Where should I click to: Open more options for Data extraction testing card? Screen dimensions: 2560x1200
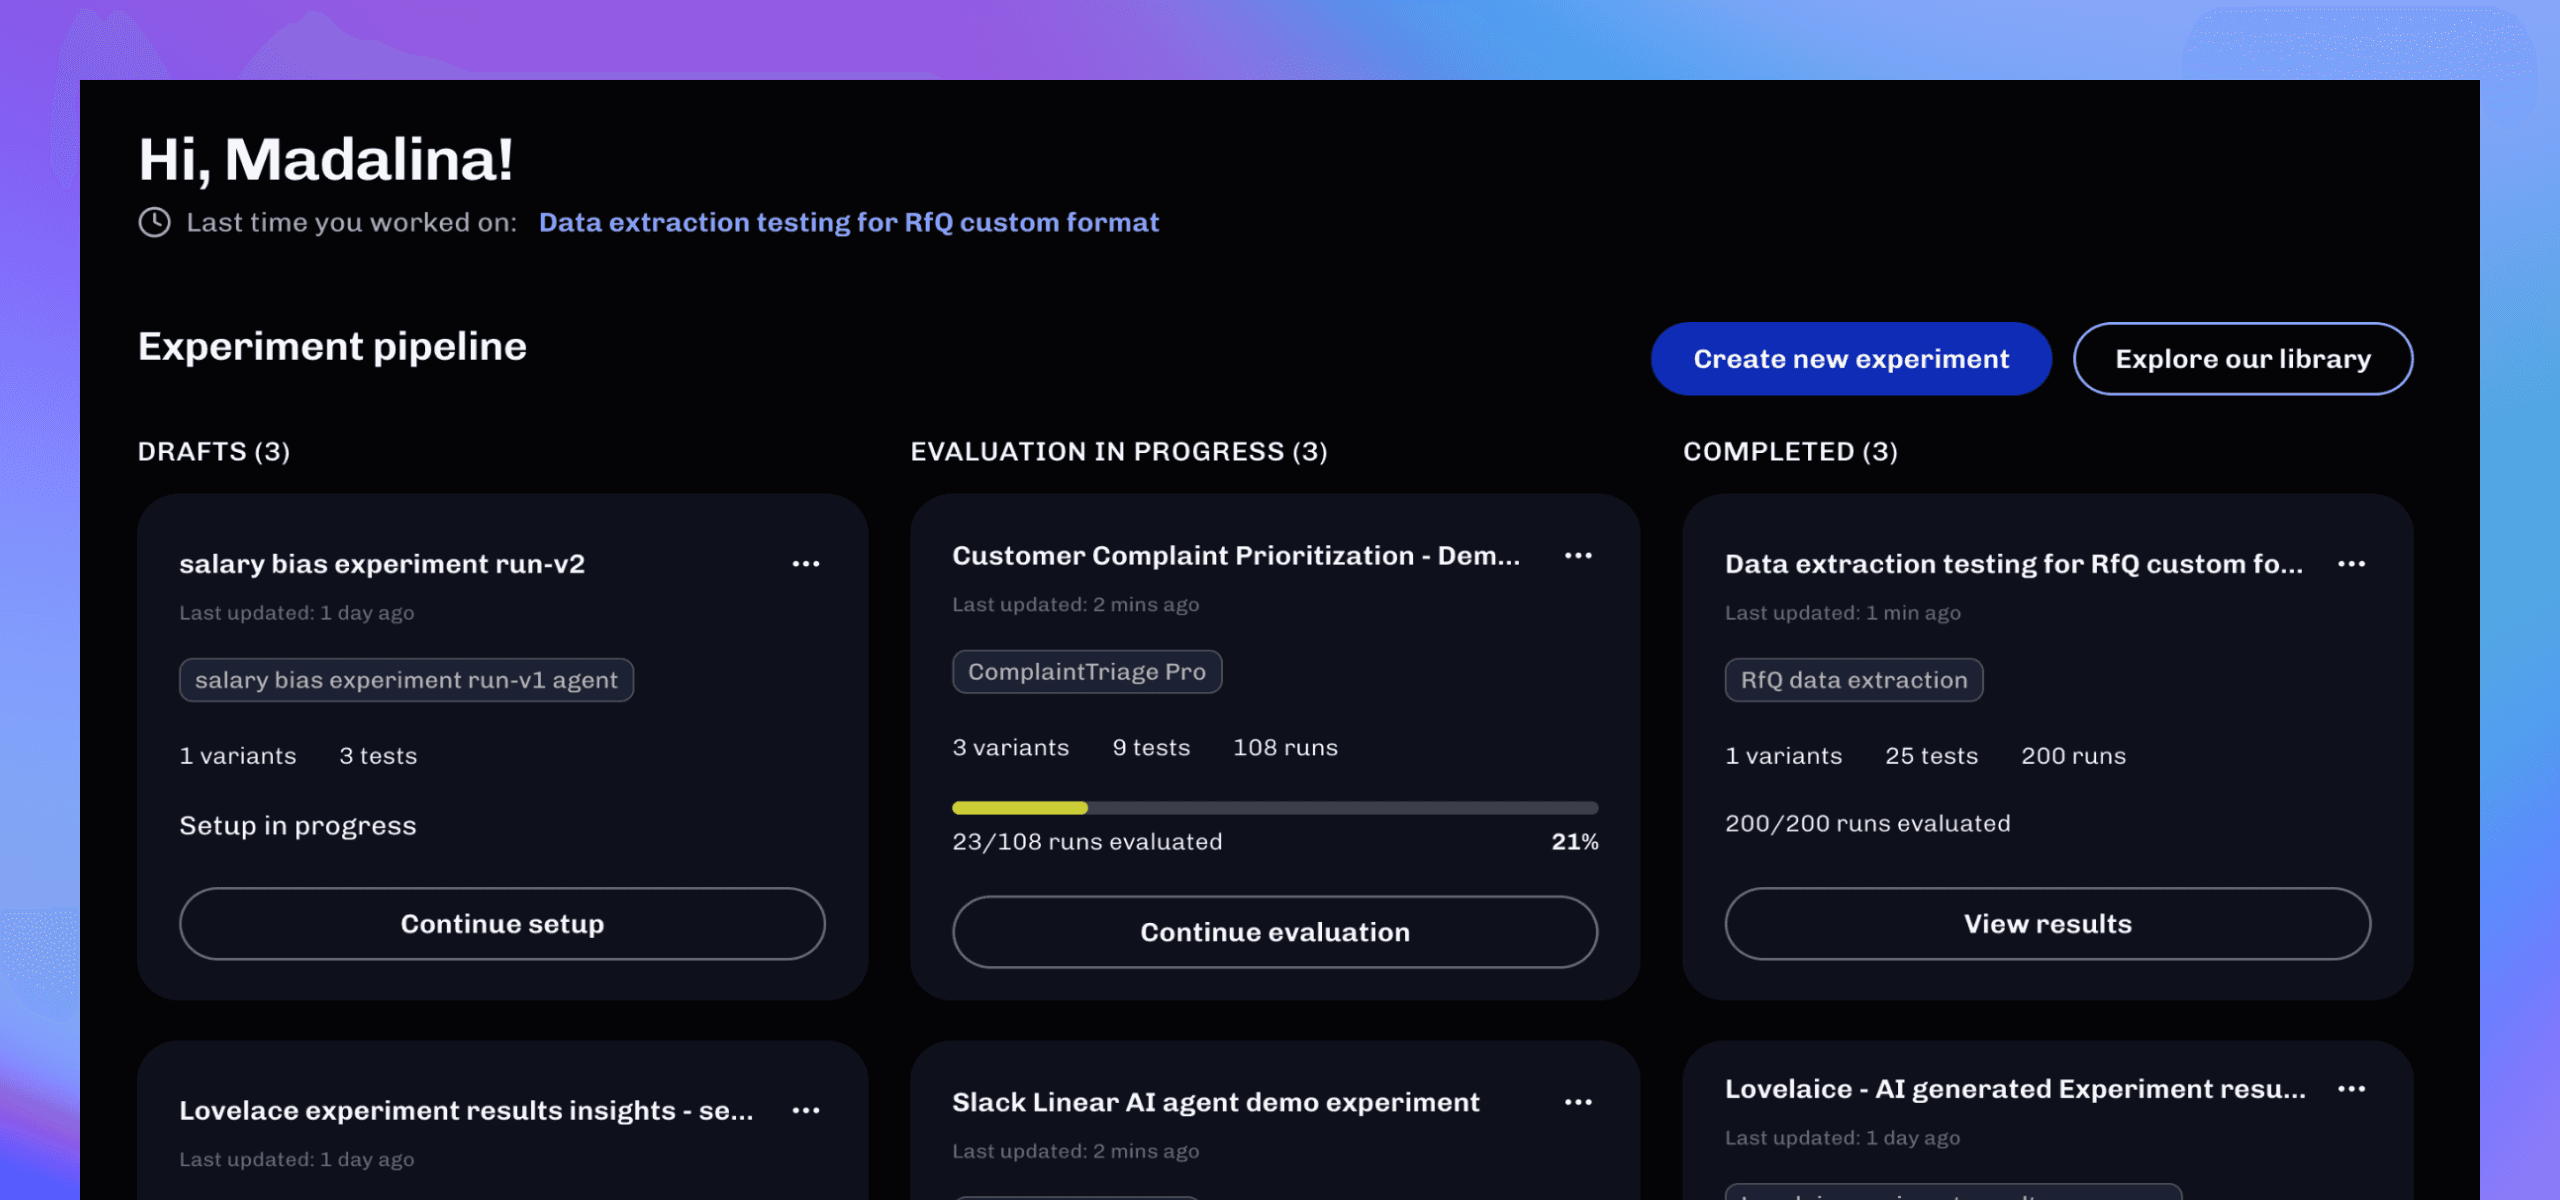click(2351, 564)
